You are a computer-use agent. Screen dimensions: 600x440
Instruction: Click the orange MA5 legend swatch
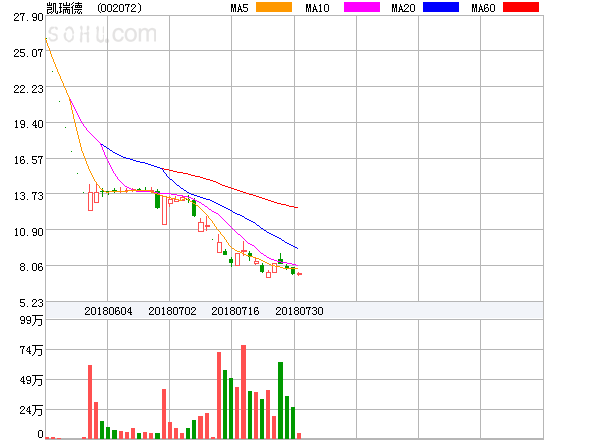coord(274,7)
